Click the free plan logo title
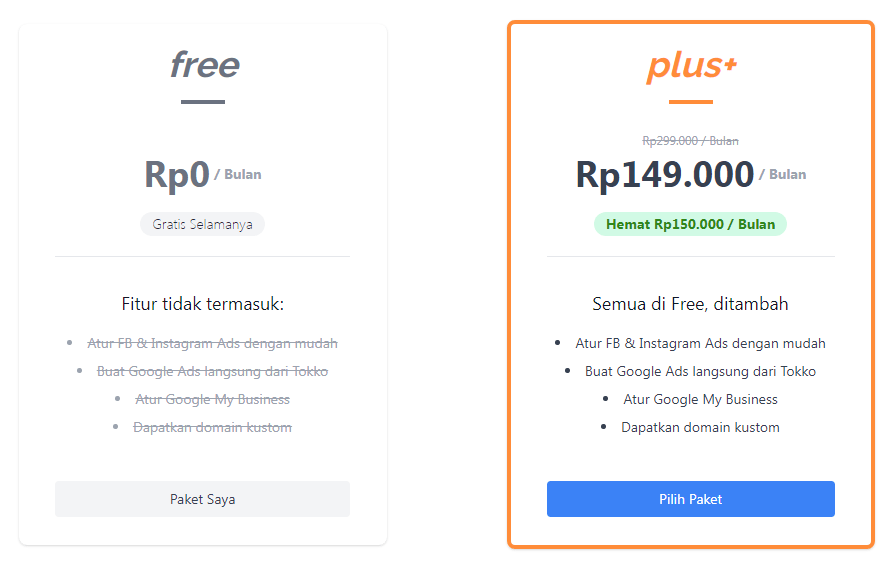893x573 pixels. point(204,66)
